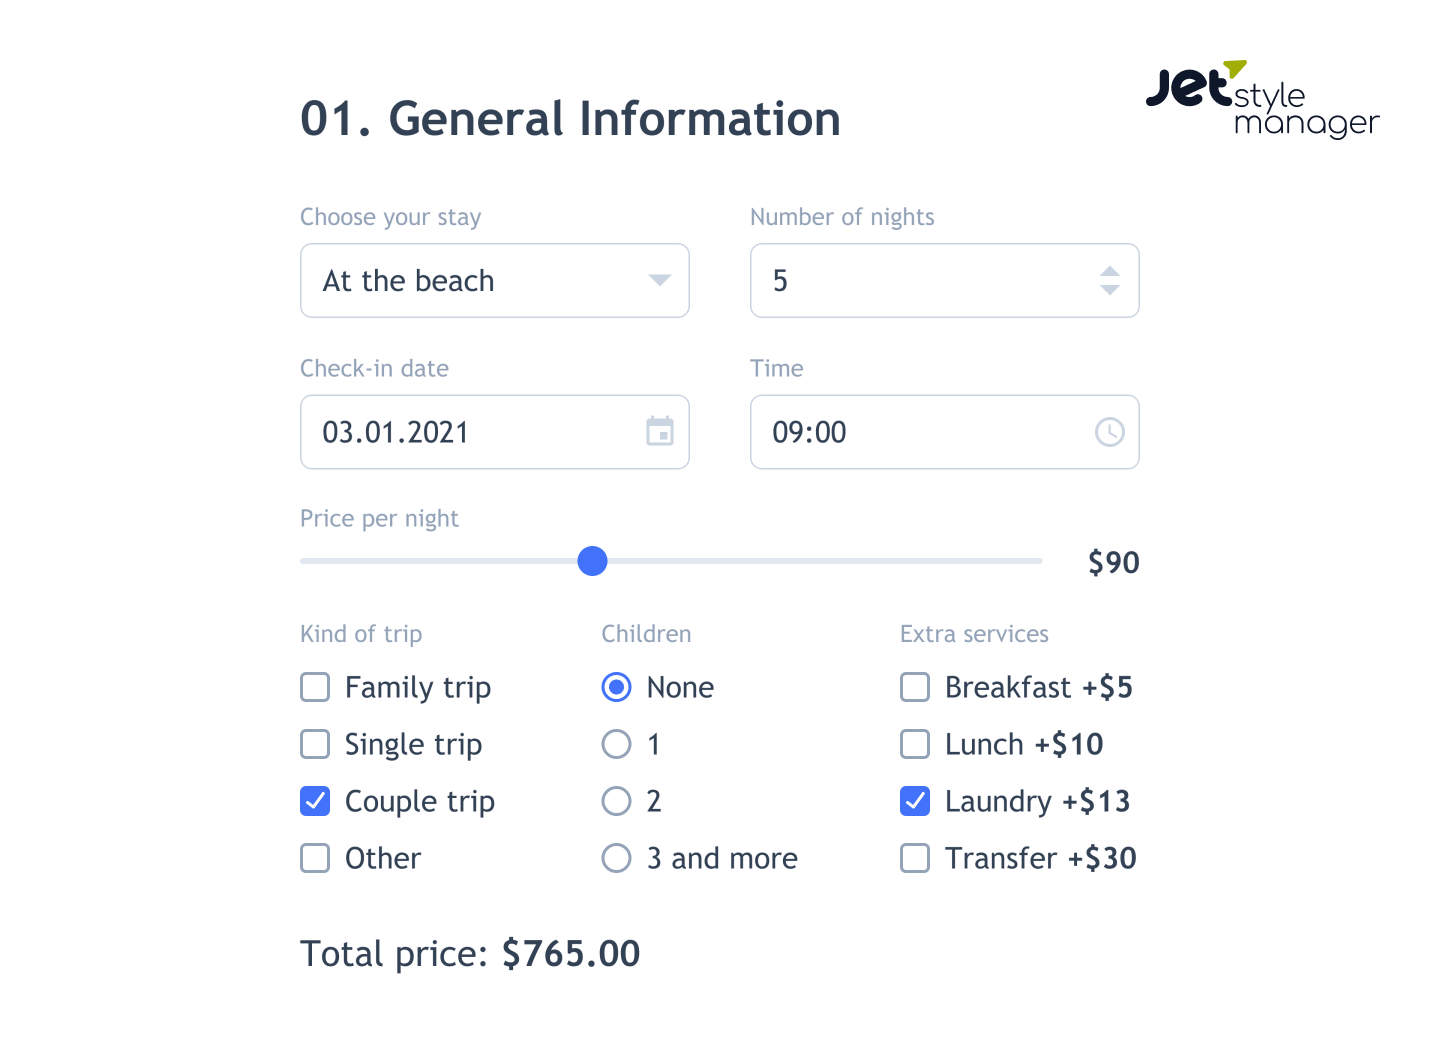The image size is (1440, 1060).
Task: Enable the Breakfast +$5 option
Action: 915,687
